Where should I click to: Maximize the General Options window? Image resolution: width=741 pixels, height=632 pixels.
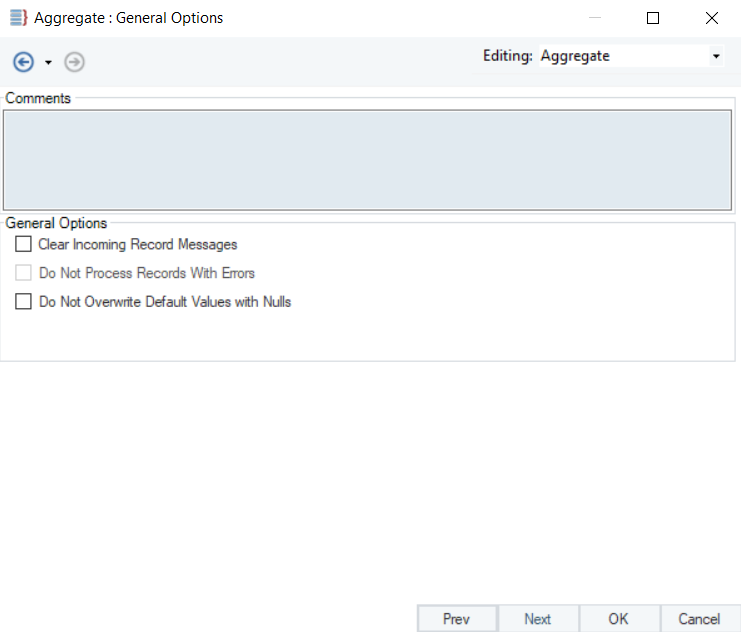[x=653, y=18]
